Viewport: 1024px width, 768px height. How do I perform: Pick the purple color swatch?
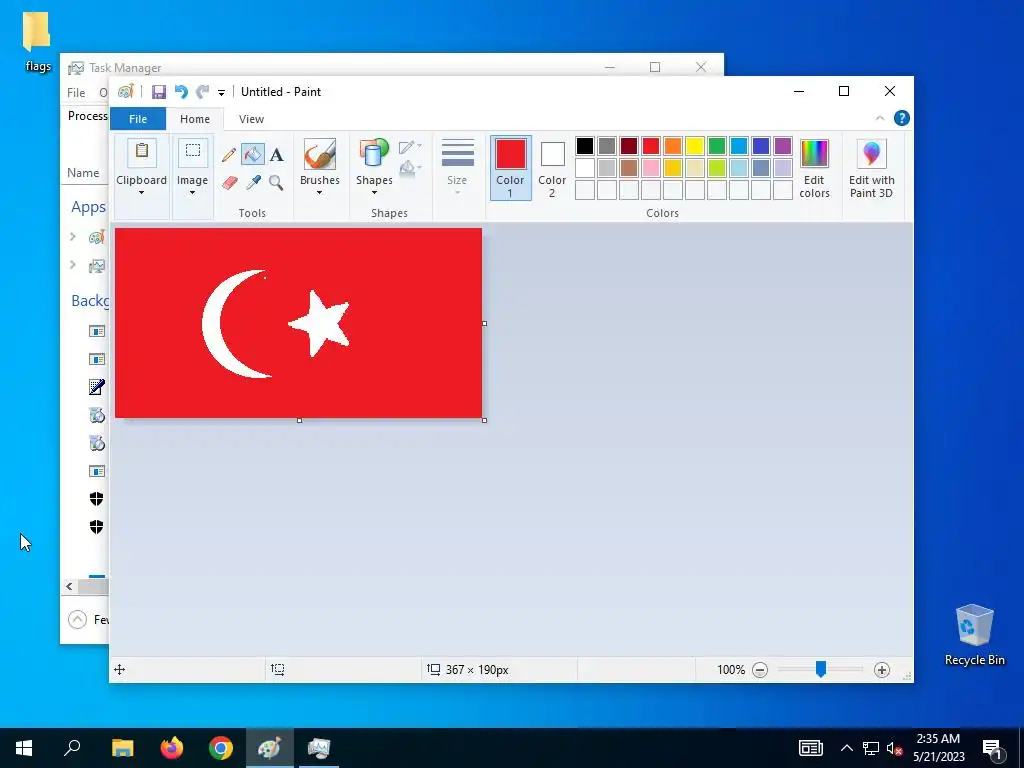783,146
